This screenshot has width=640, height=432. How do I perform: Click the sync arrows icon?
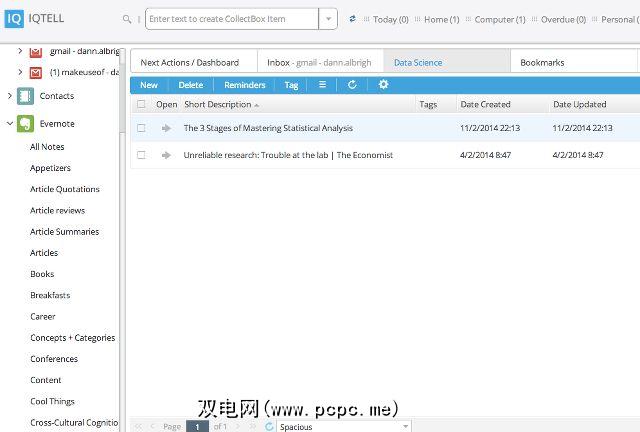coord(352,19)
